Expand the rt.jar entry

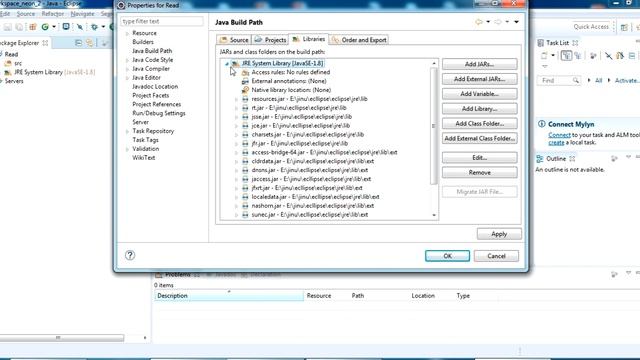(x=236, y=108)
